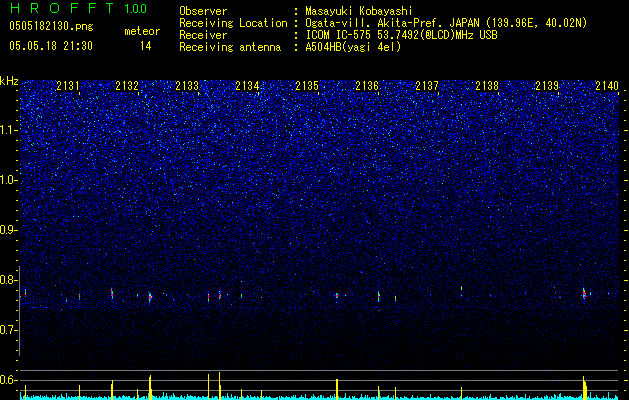This screenshot has height=400, width=629.
Task: Click the 2138 time marker
Action: 487,85
